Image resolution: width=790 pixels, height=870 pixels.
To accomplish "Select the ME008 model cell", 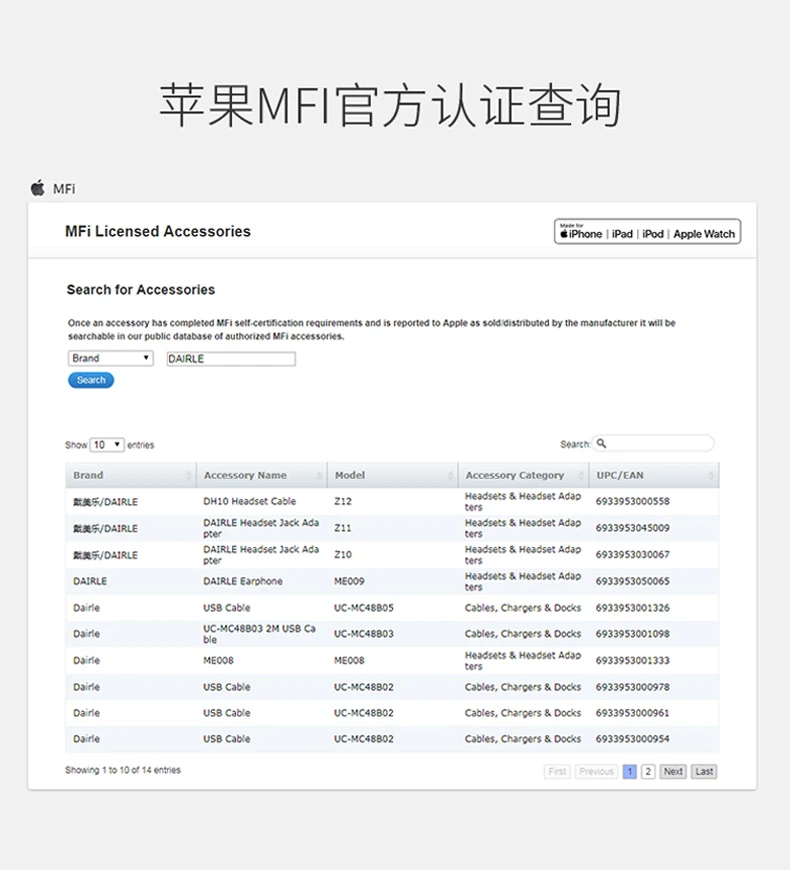I will [349, 660].
